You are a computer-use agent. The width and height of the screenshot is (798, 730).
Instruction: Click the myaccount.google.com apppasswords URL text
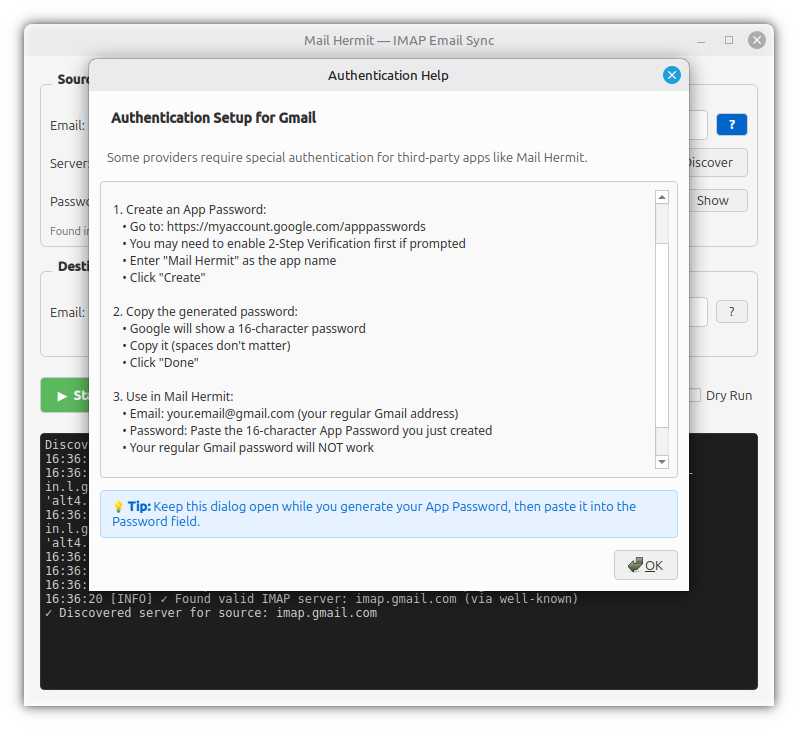pos(296,227)
